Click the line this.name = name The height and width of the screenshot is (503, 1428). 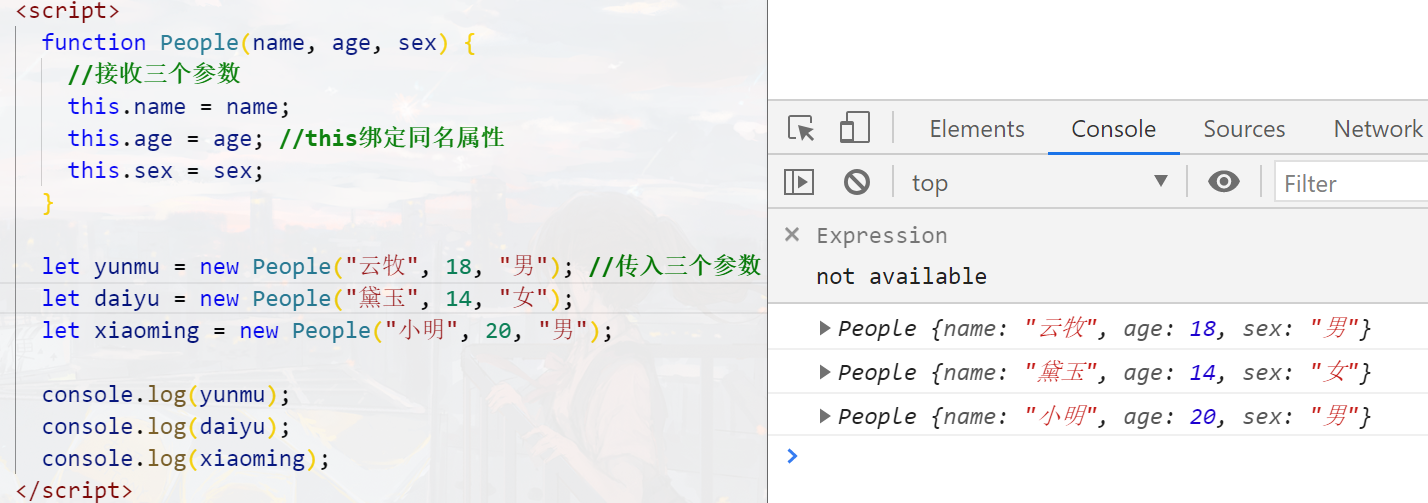click(179, 106)
